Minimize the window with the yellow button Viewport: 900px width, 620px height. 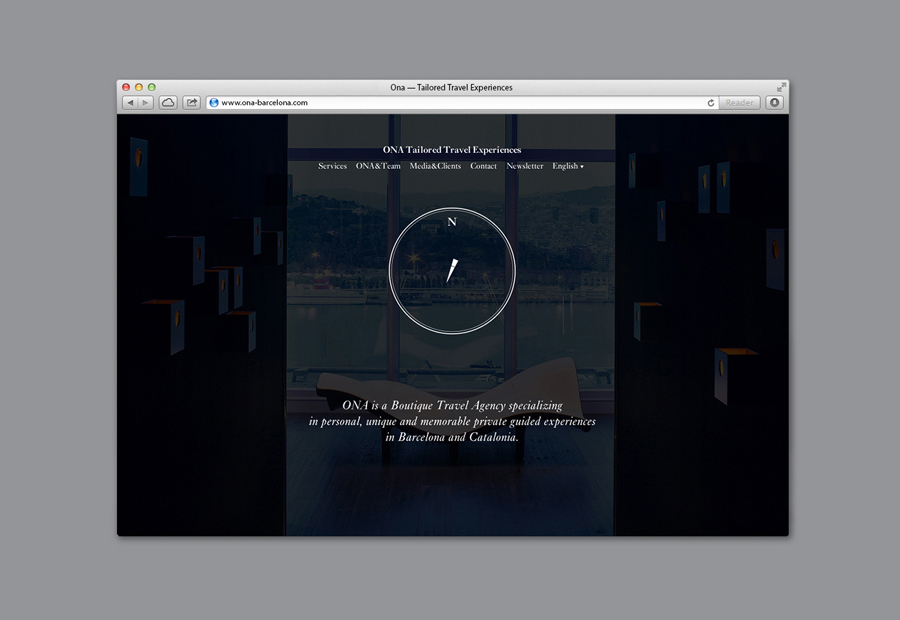click(139, 87)
